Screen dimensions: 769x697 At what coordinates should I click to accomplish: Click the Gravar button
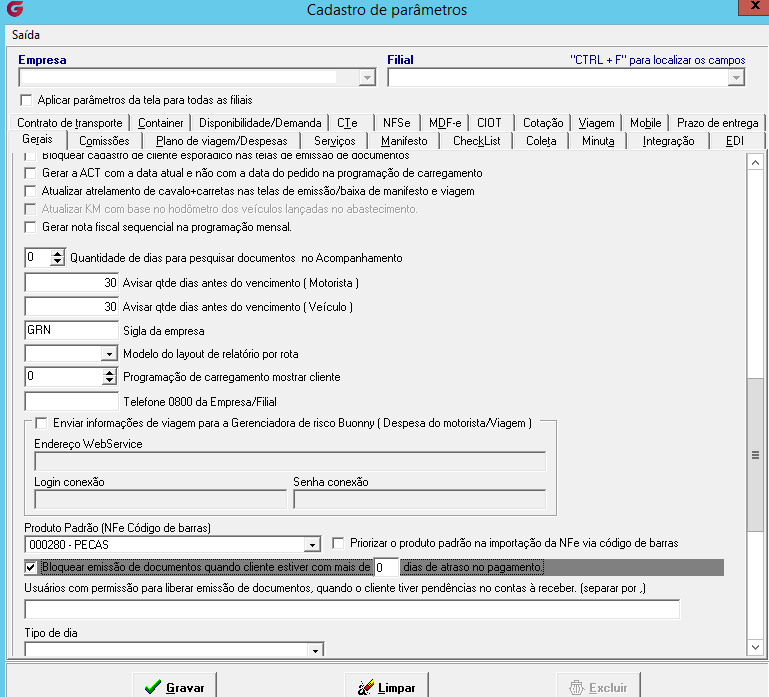175,687
